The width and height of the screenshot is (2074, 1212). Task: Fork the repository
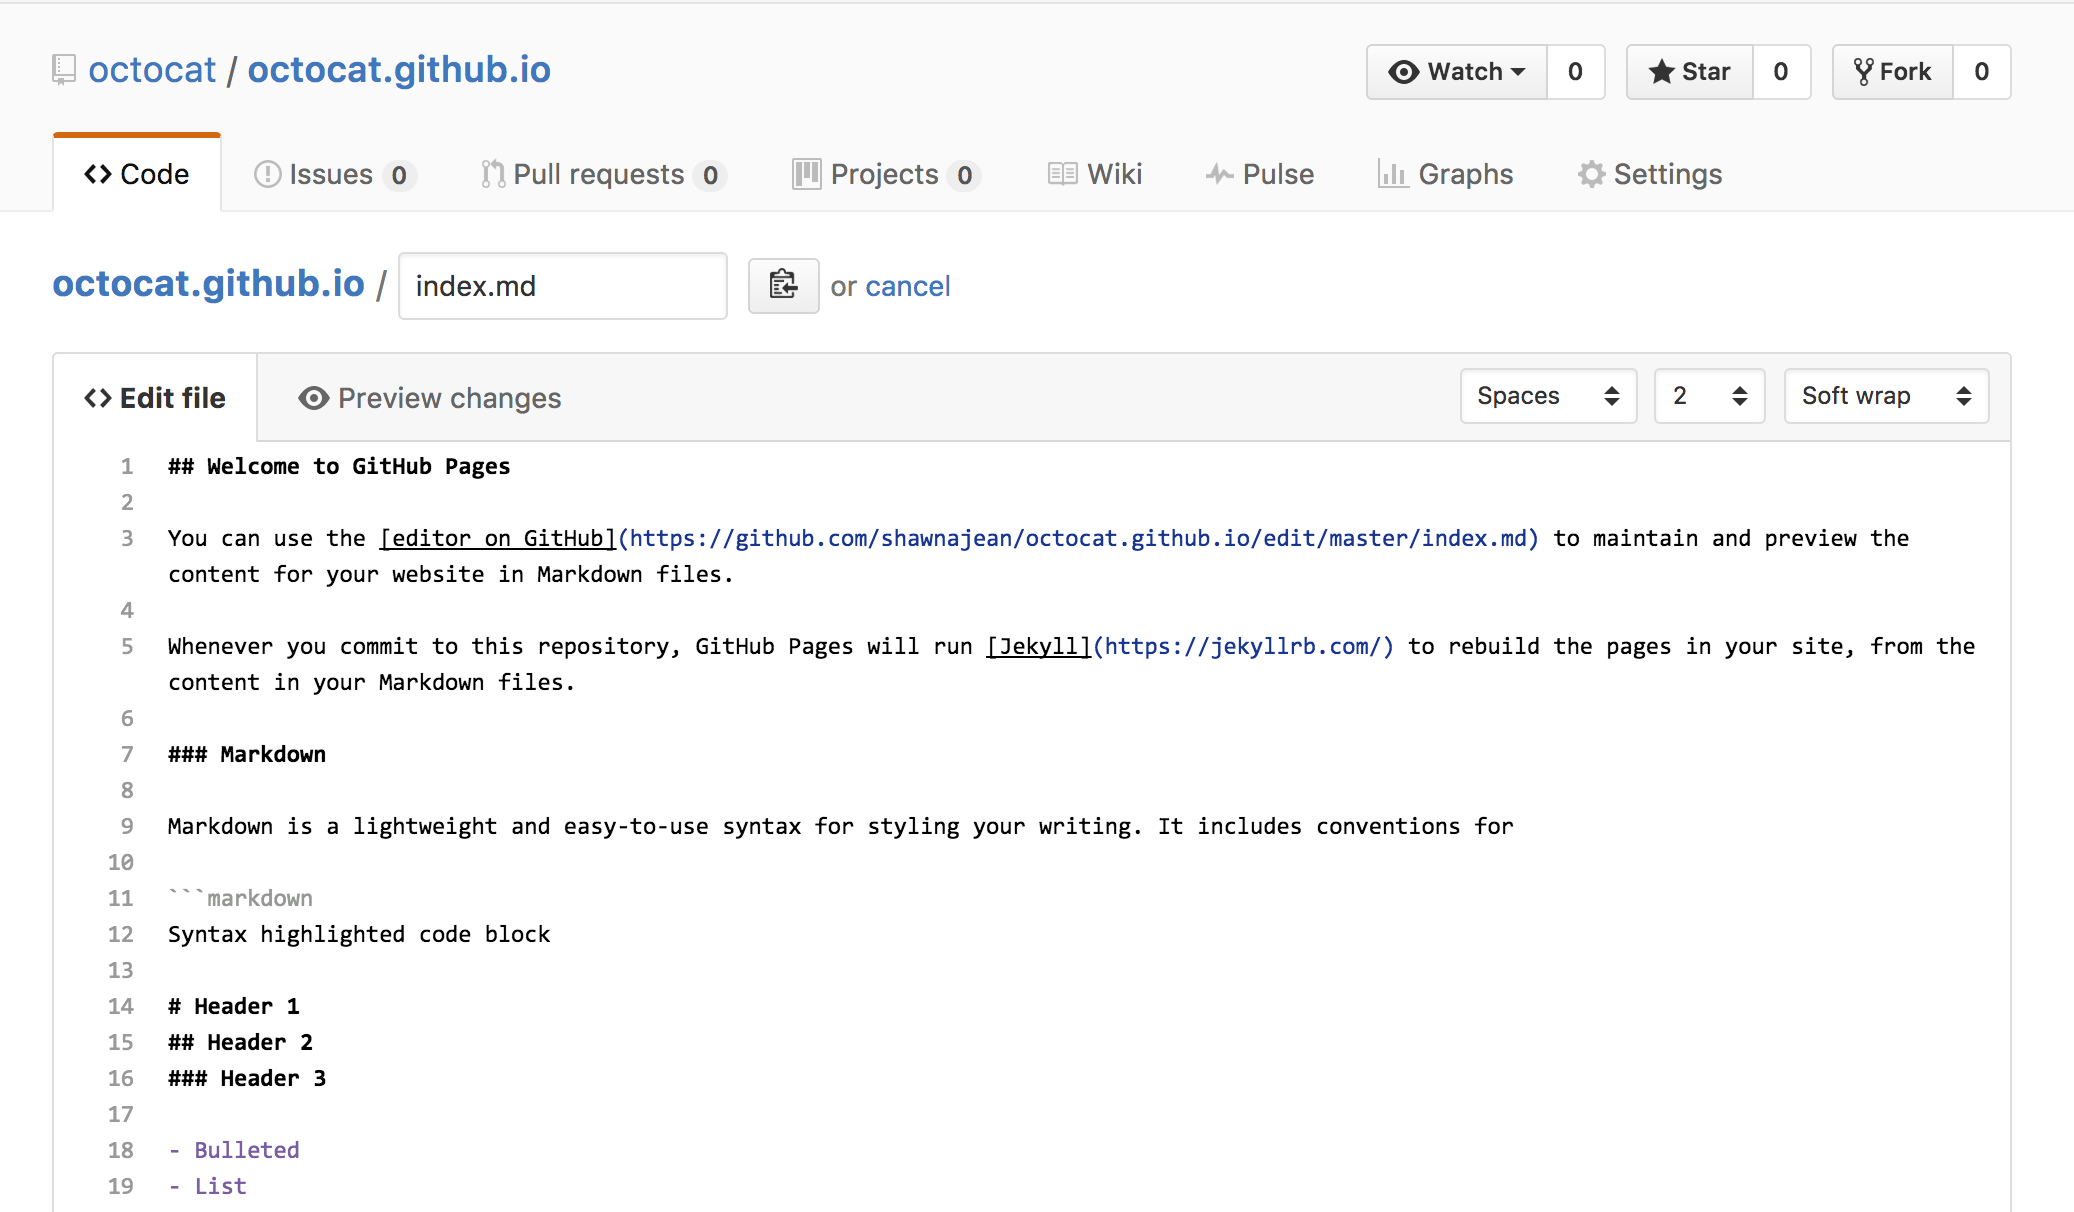1893,72
